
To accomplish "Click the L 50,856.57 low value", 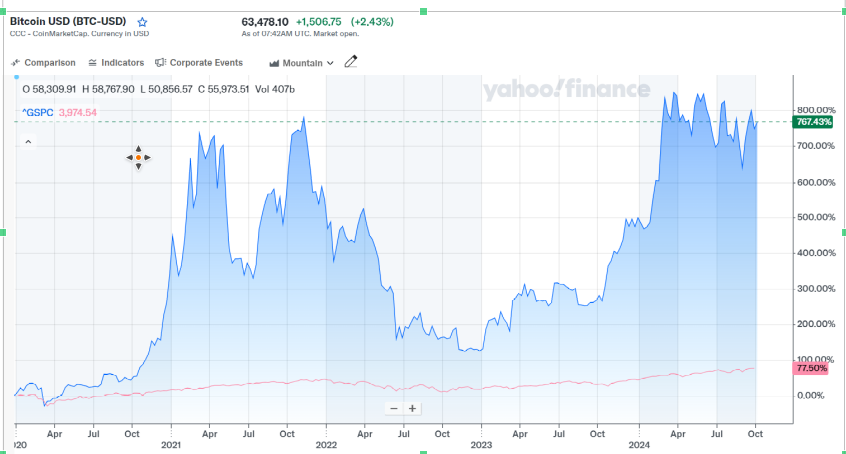I will click(166, 90).
